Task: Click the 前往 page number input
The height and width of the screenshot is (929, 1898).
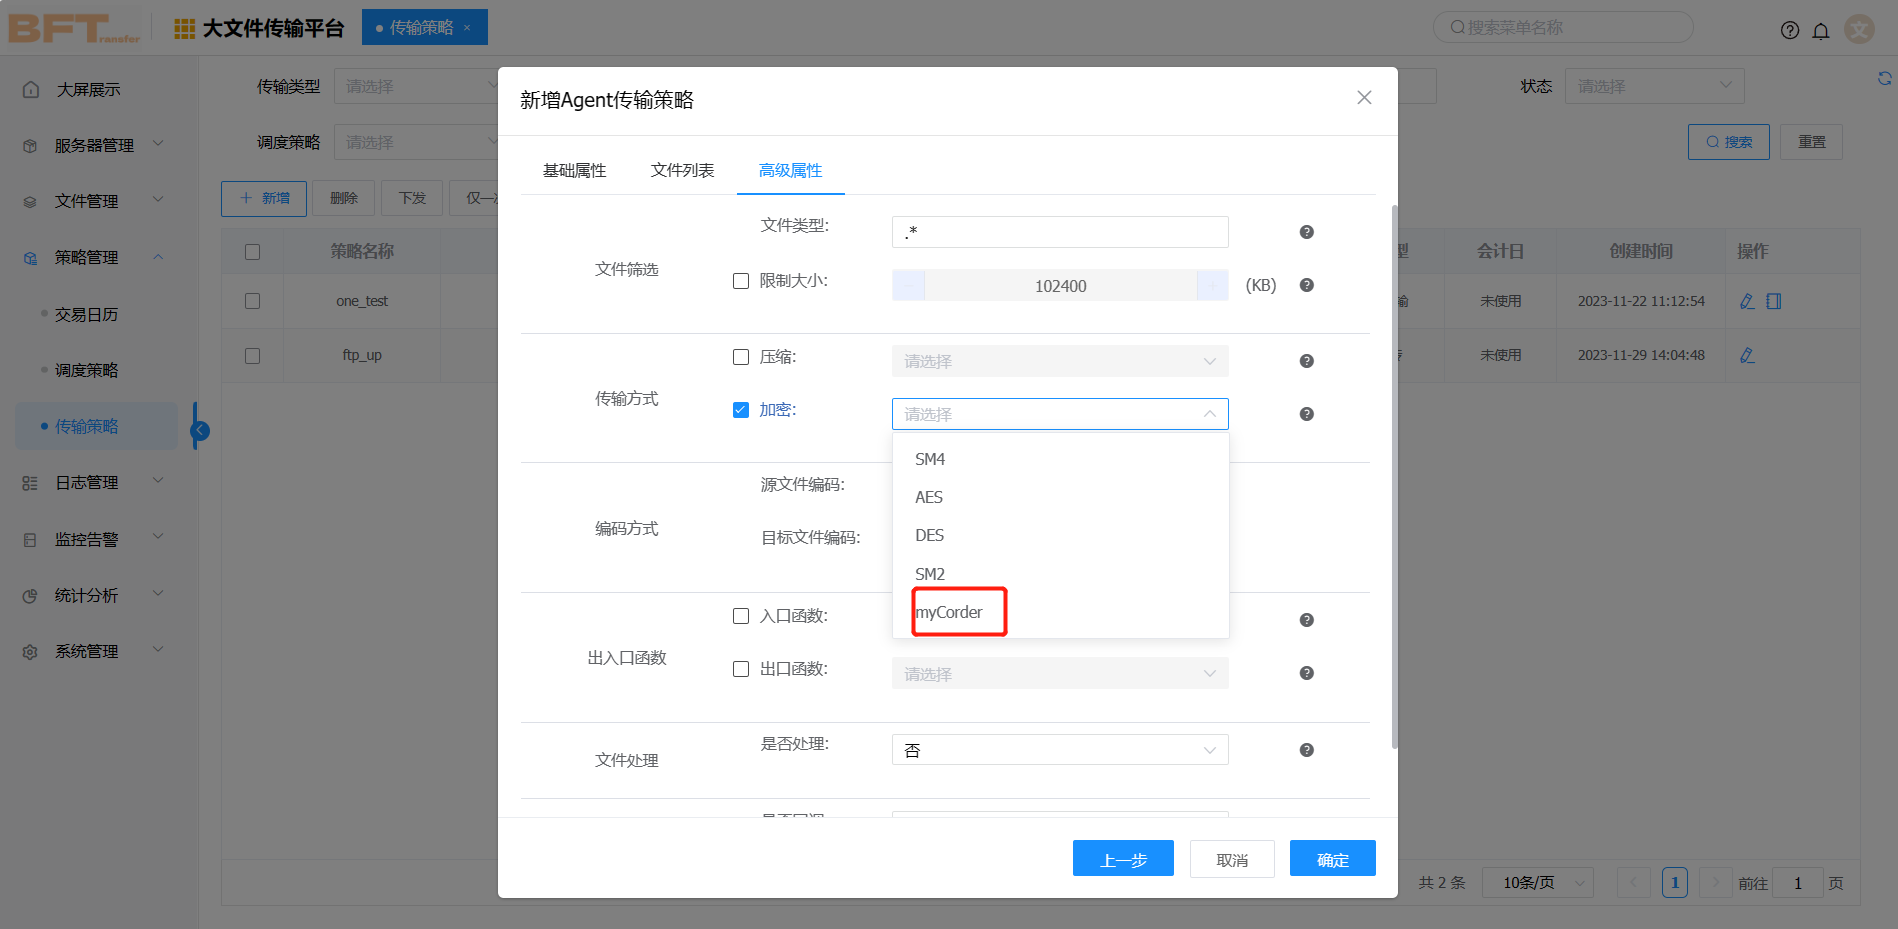Action: pyautogui.click(x=1797, y=883)
